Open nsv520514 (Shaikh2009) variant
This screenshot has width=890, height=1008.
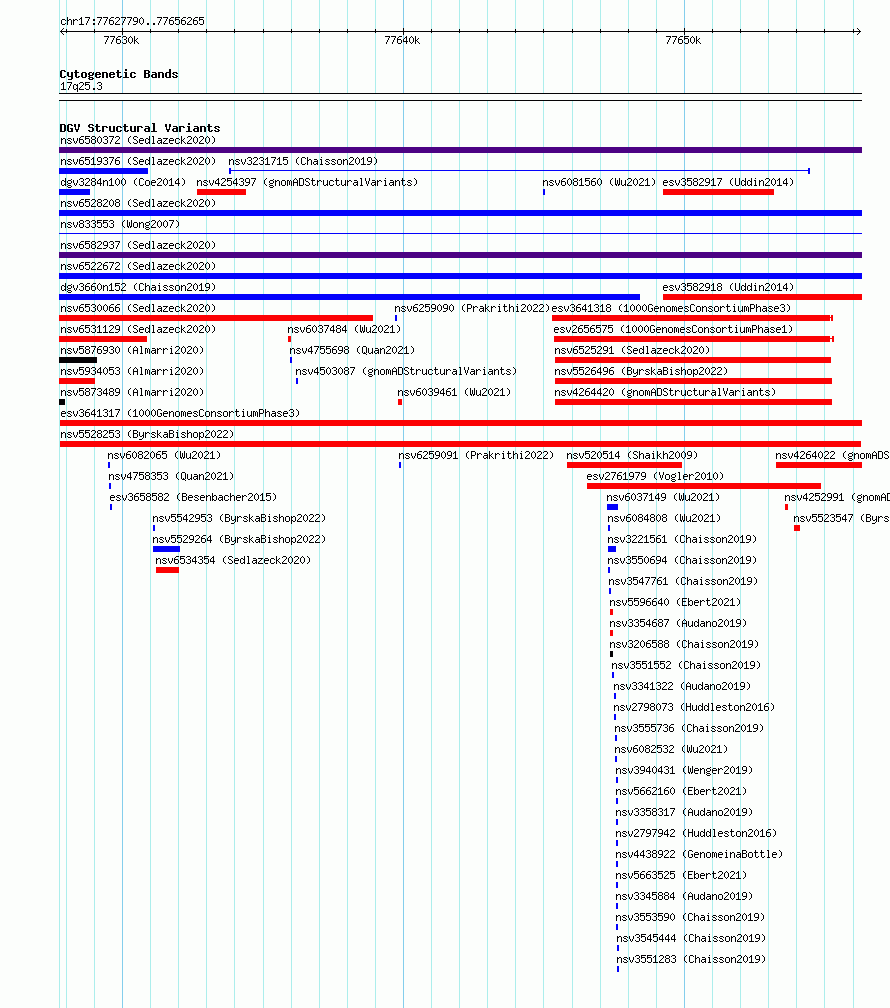point(632,455)
